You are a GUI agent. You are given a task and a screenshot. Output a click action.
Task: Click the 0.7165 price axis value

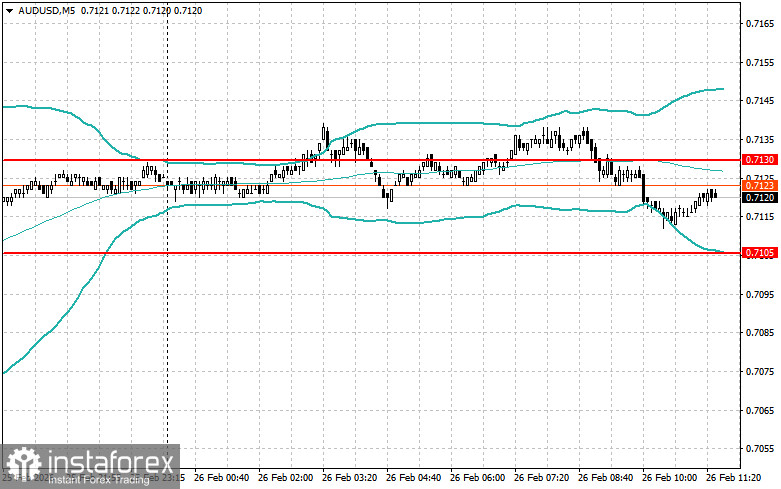point(760,23)
